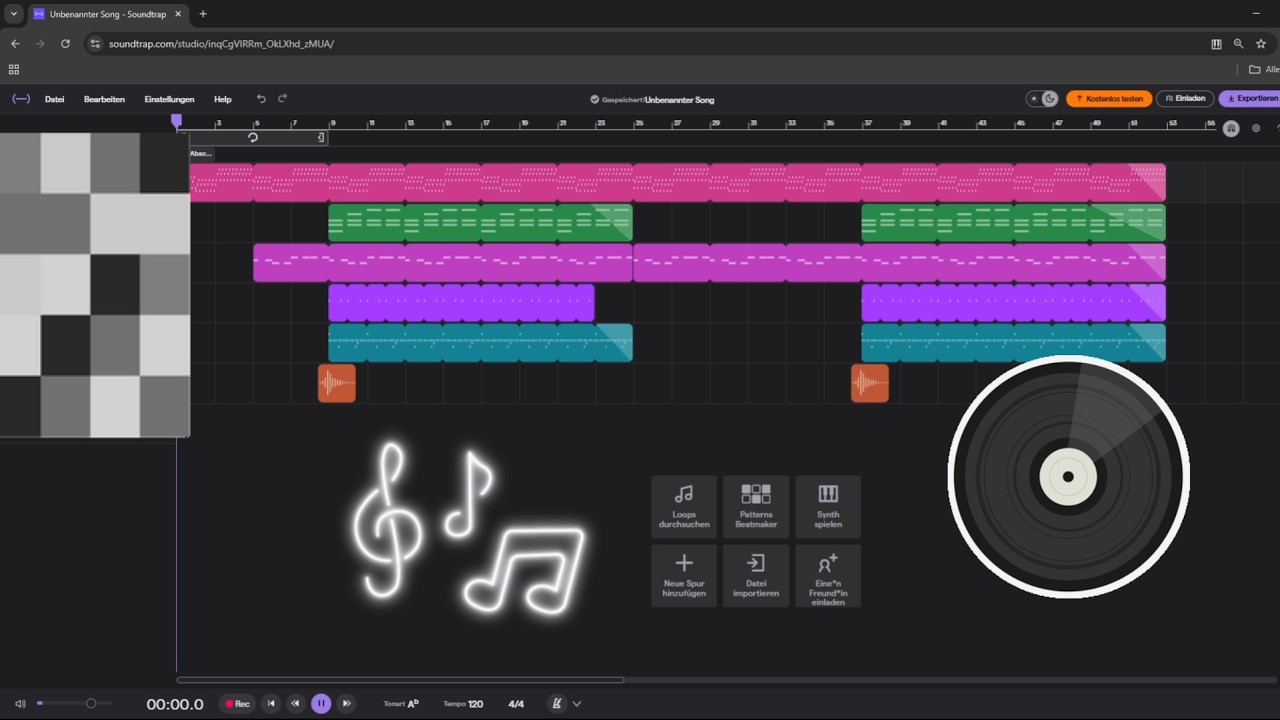
Task: Click the purple playhead marker
Action: [177, 121]
